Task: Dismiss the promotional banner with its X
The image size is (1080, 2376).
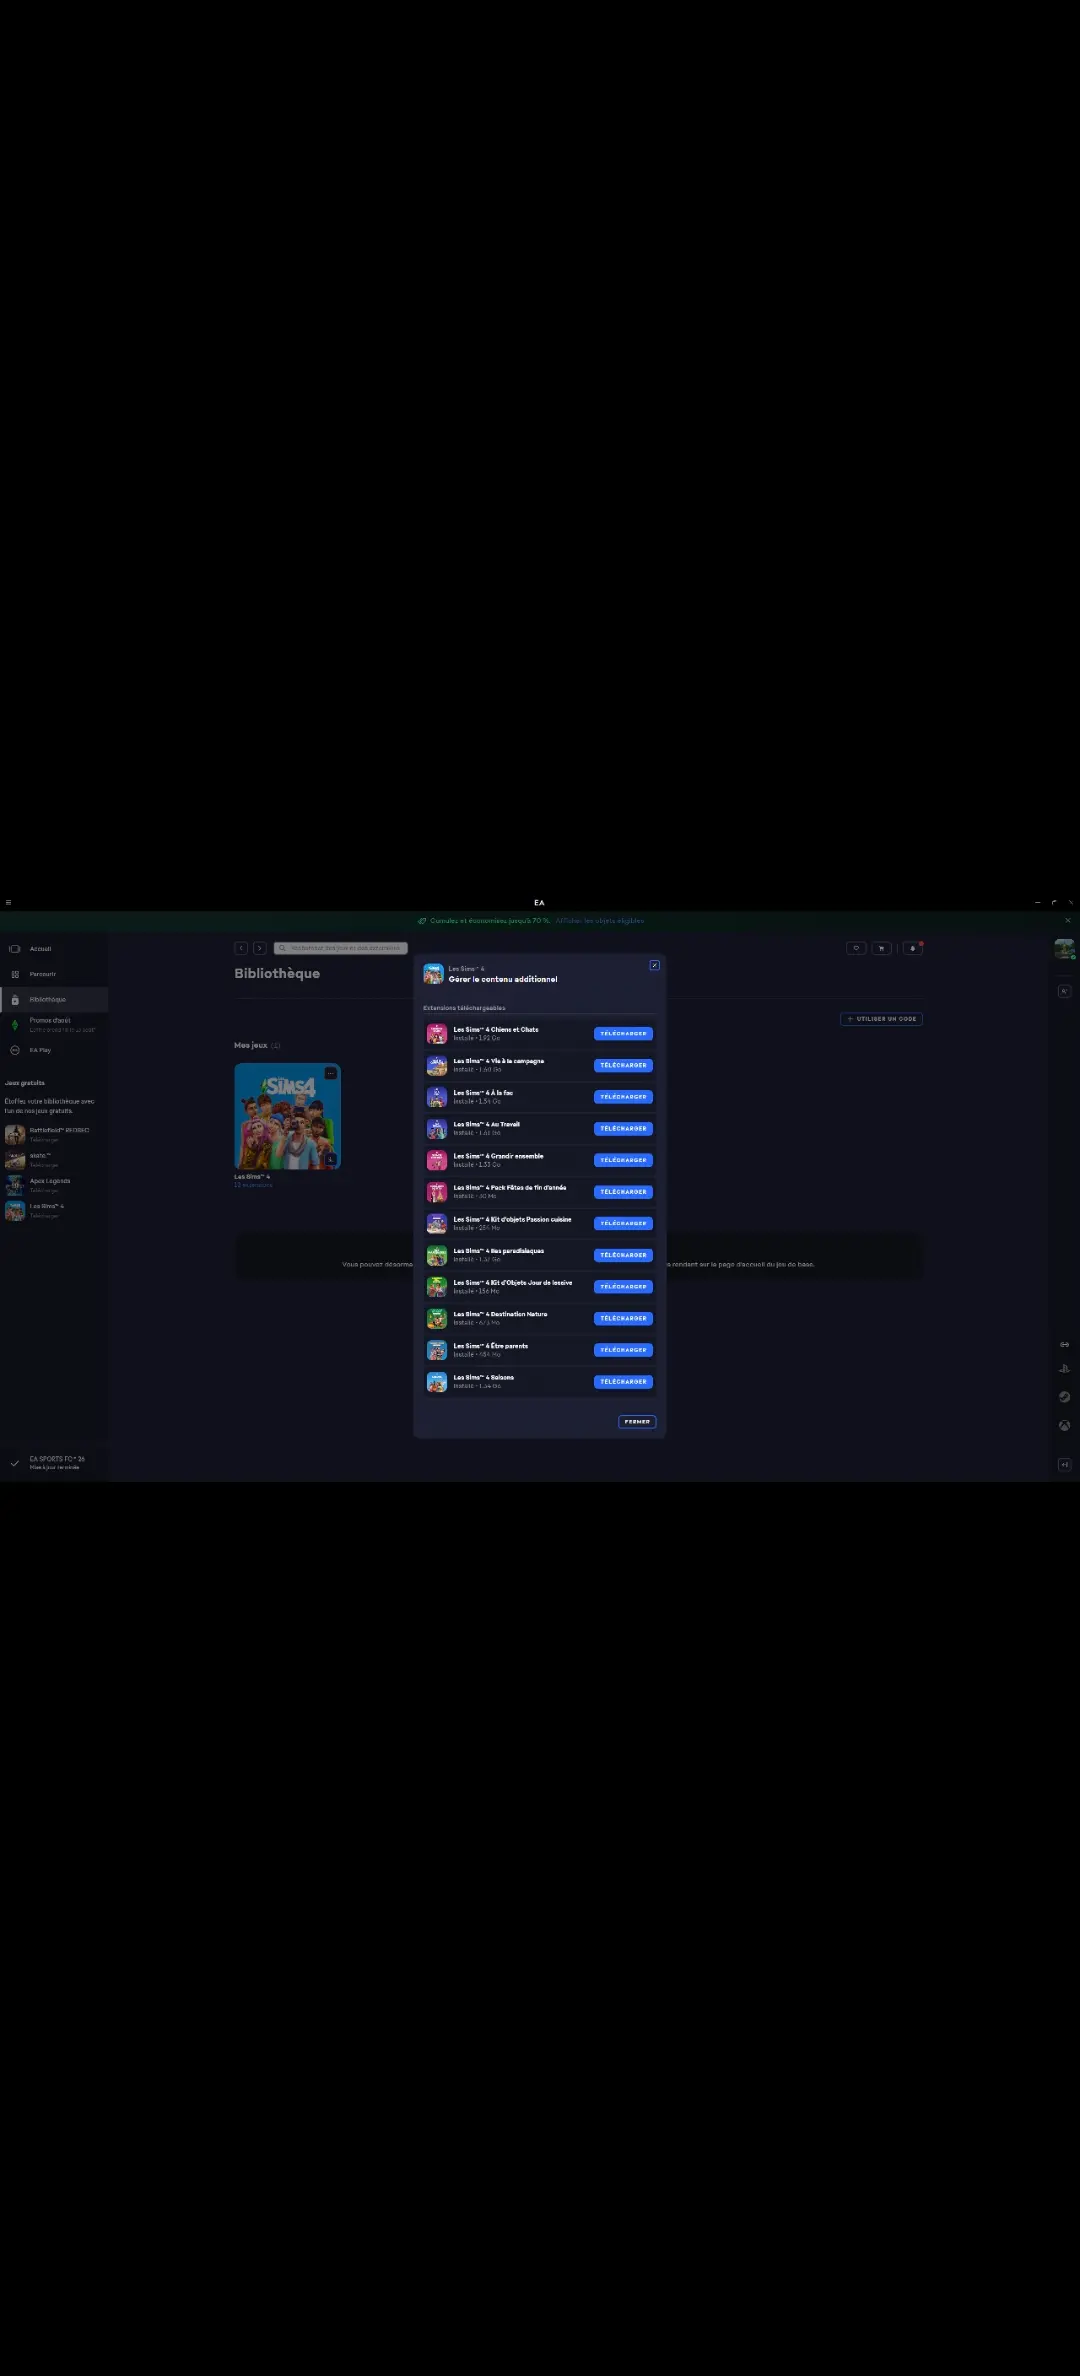Action: pos(1068,920)
